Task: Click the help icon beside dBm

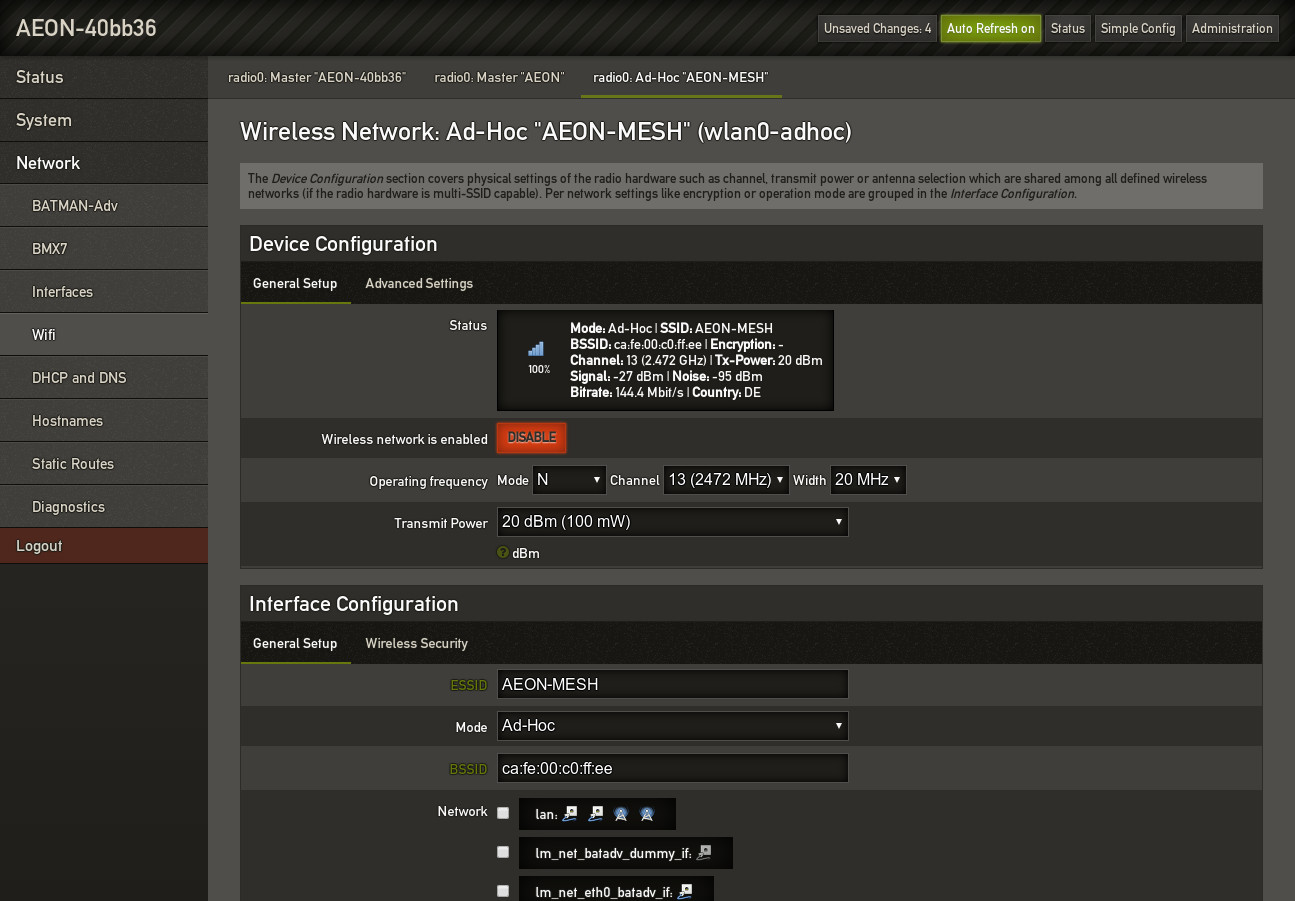Action: (x=503, y=553)
